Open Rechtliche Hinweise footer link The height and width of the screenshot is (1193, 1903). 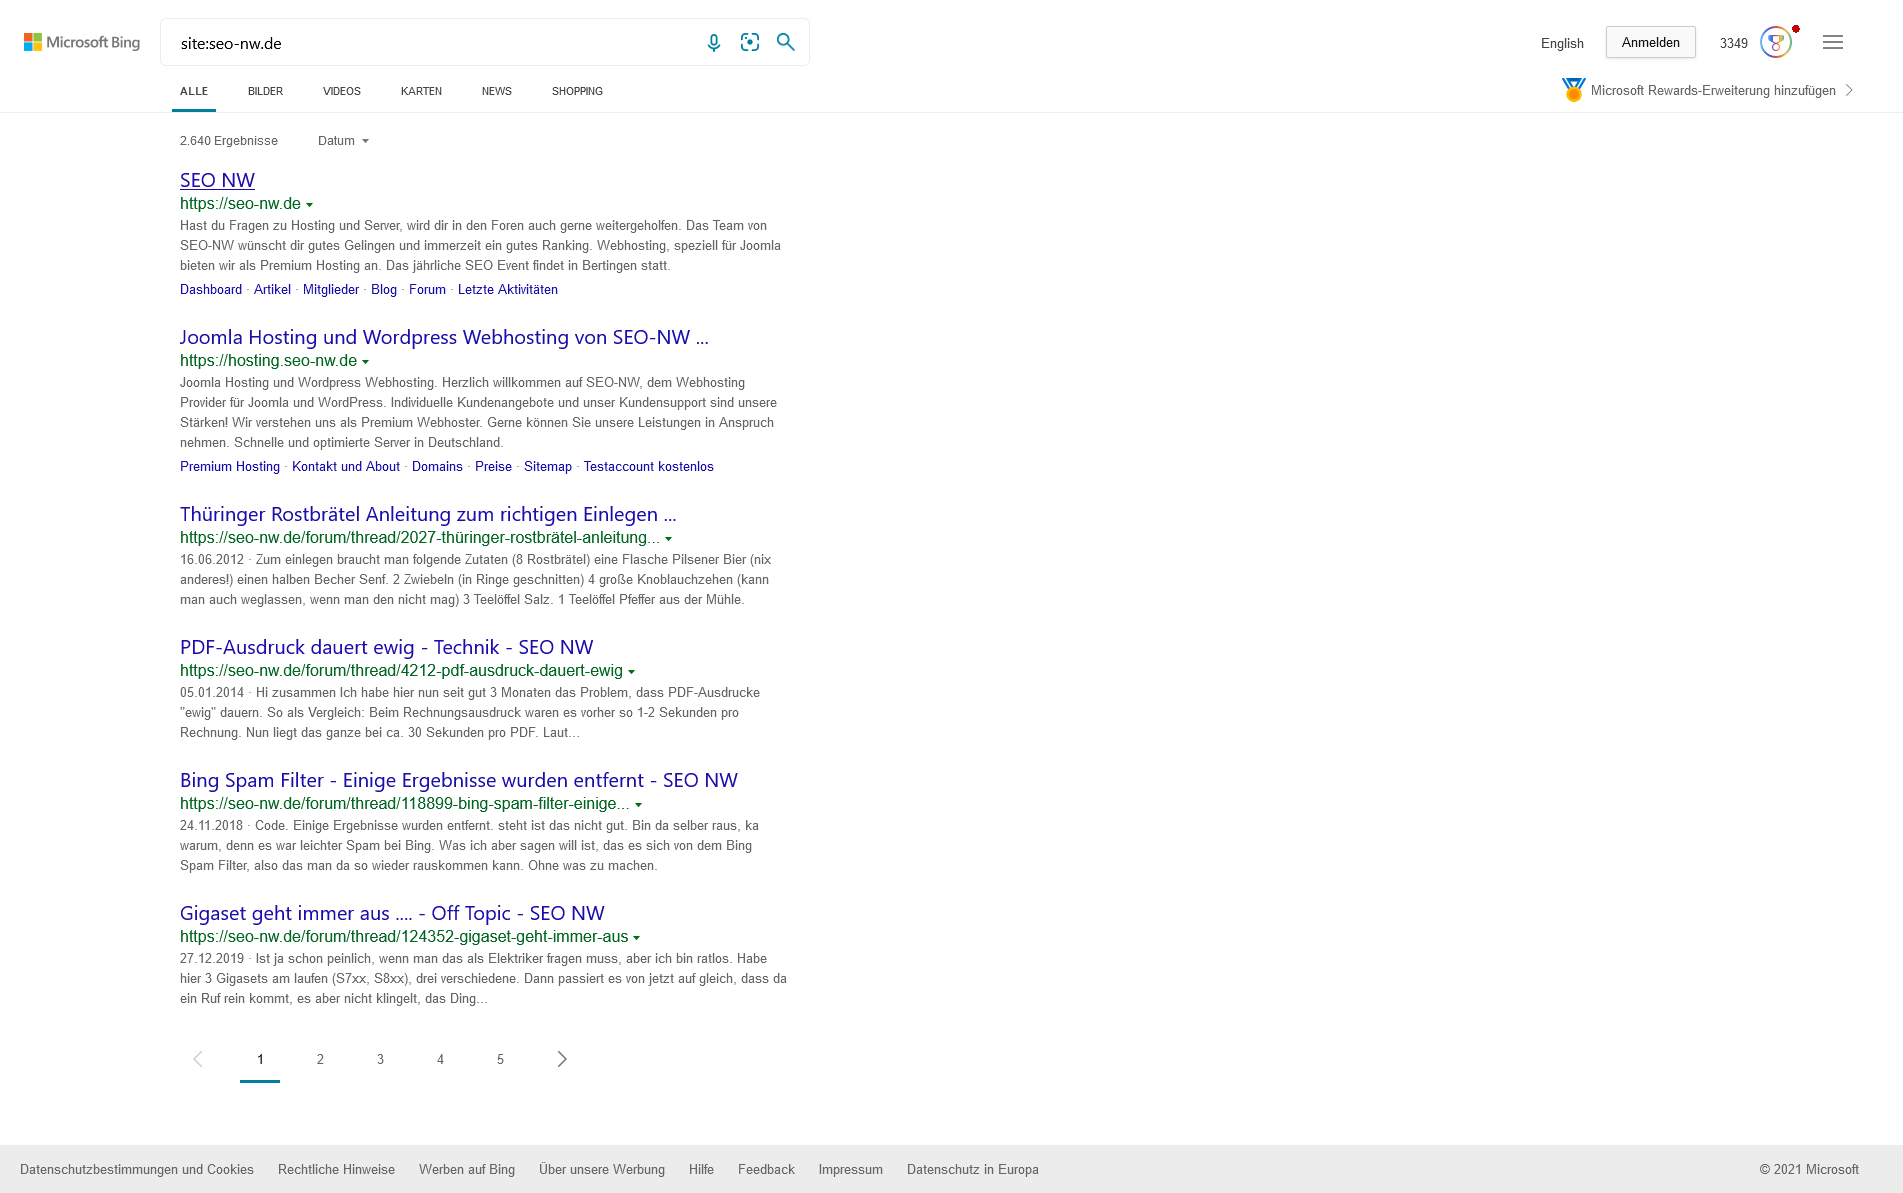click(x=336, y=1169)
